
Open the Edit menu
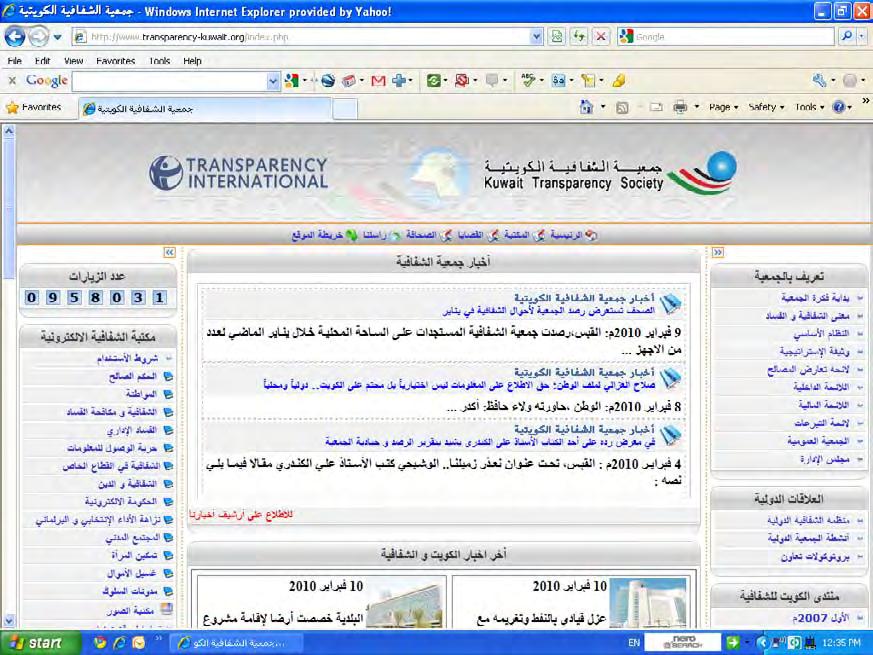pos(42,61)
